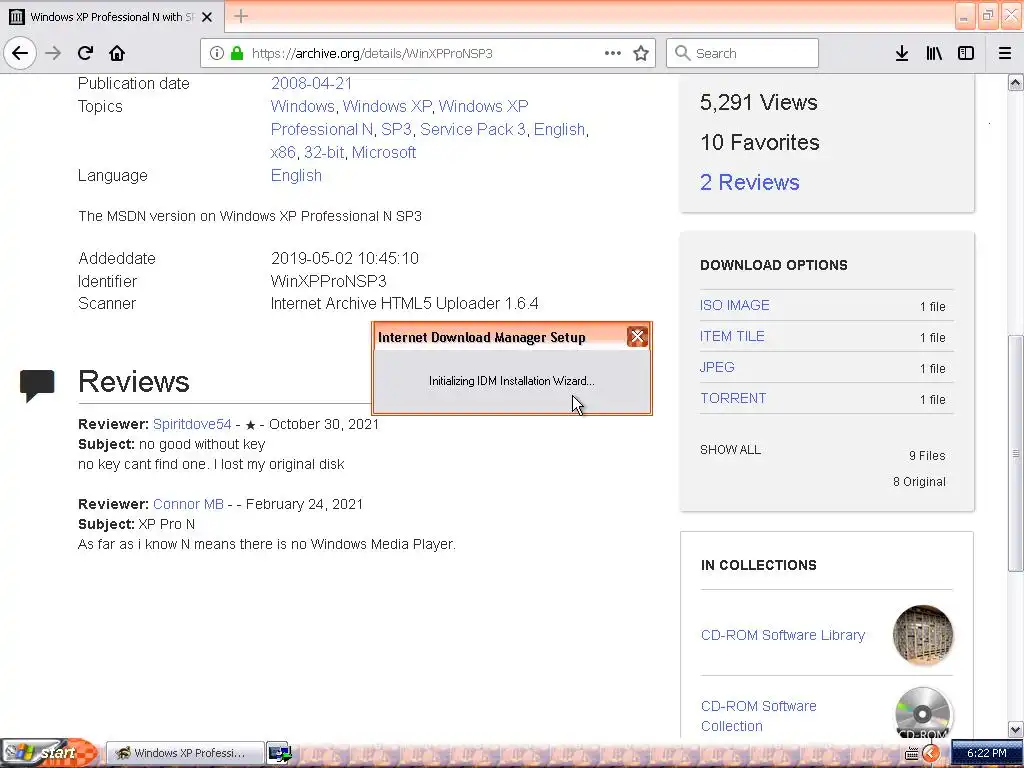Click the English language link

tap(296, 176)
